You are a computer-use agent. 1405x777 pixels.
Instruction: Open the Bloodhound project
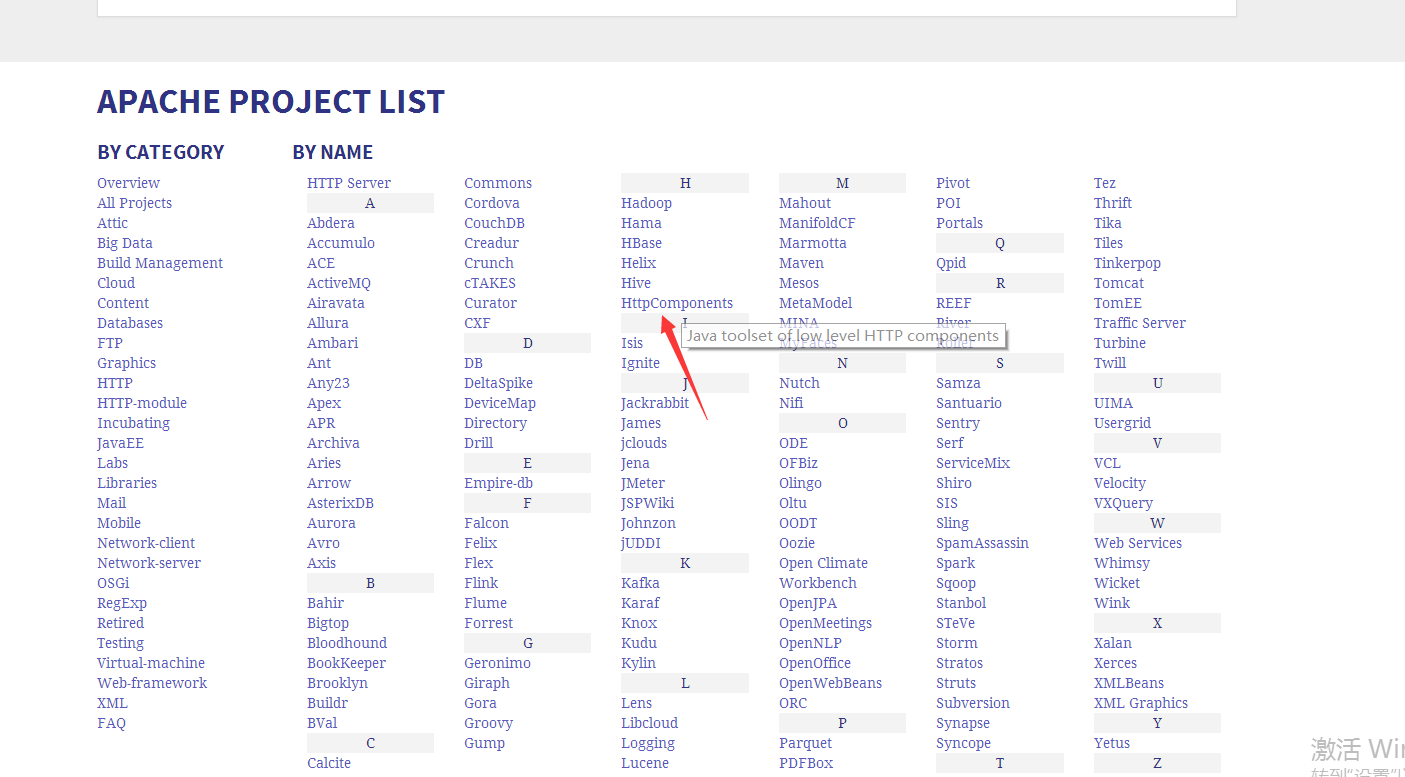[347, 643]
